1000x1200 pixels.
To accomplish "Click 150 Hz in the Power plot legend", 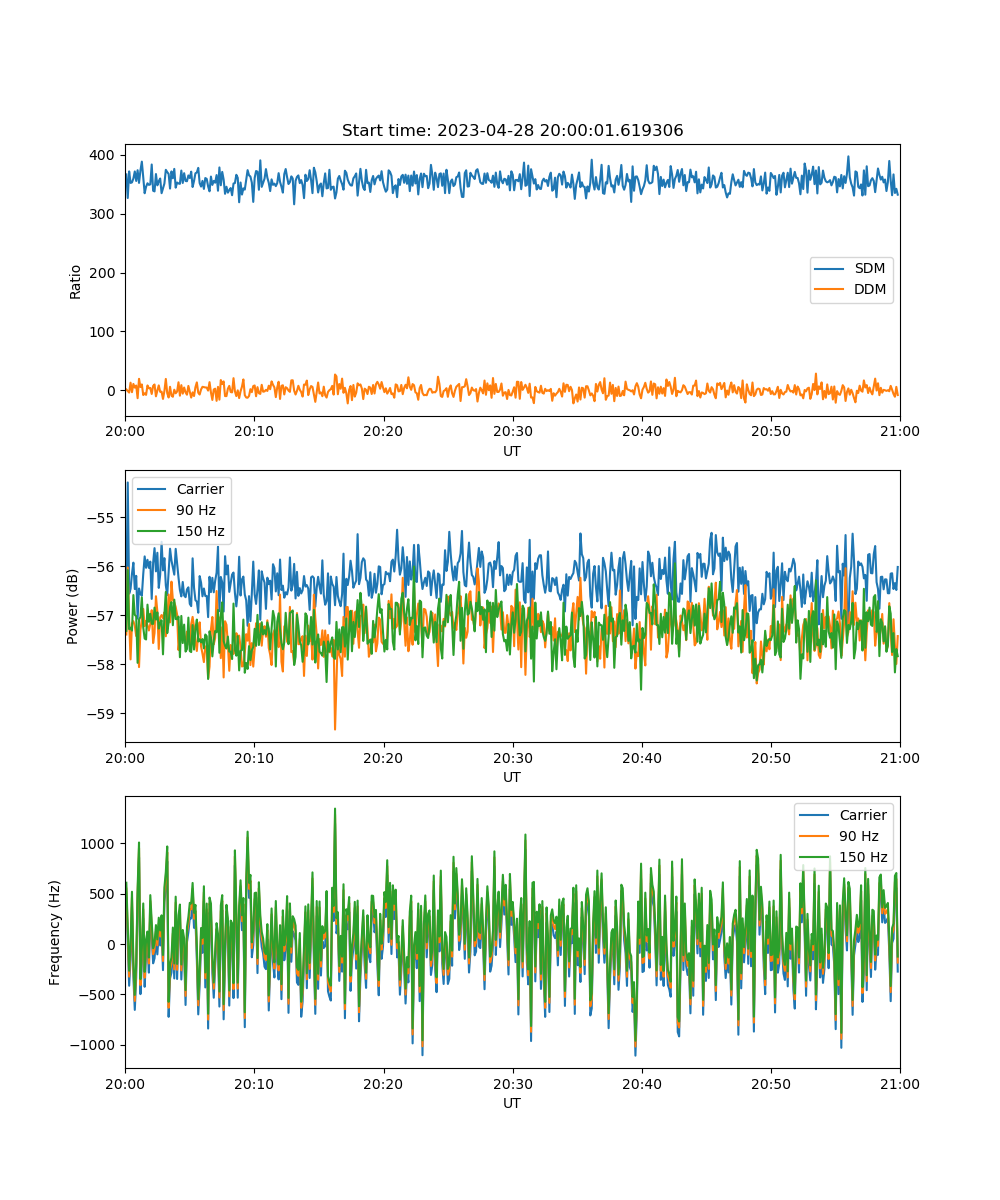I will (200, 531).
